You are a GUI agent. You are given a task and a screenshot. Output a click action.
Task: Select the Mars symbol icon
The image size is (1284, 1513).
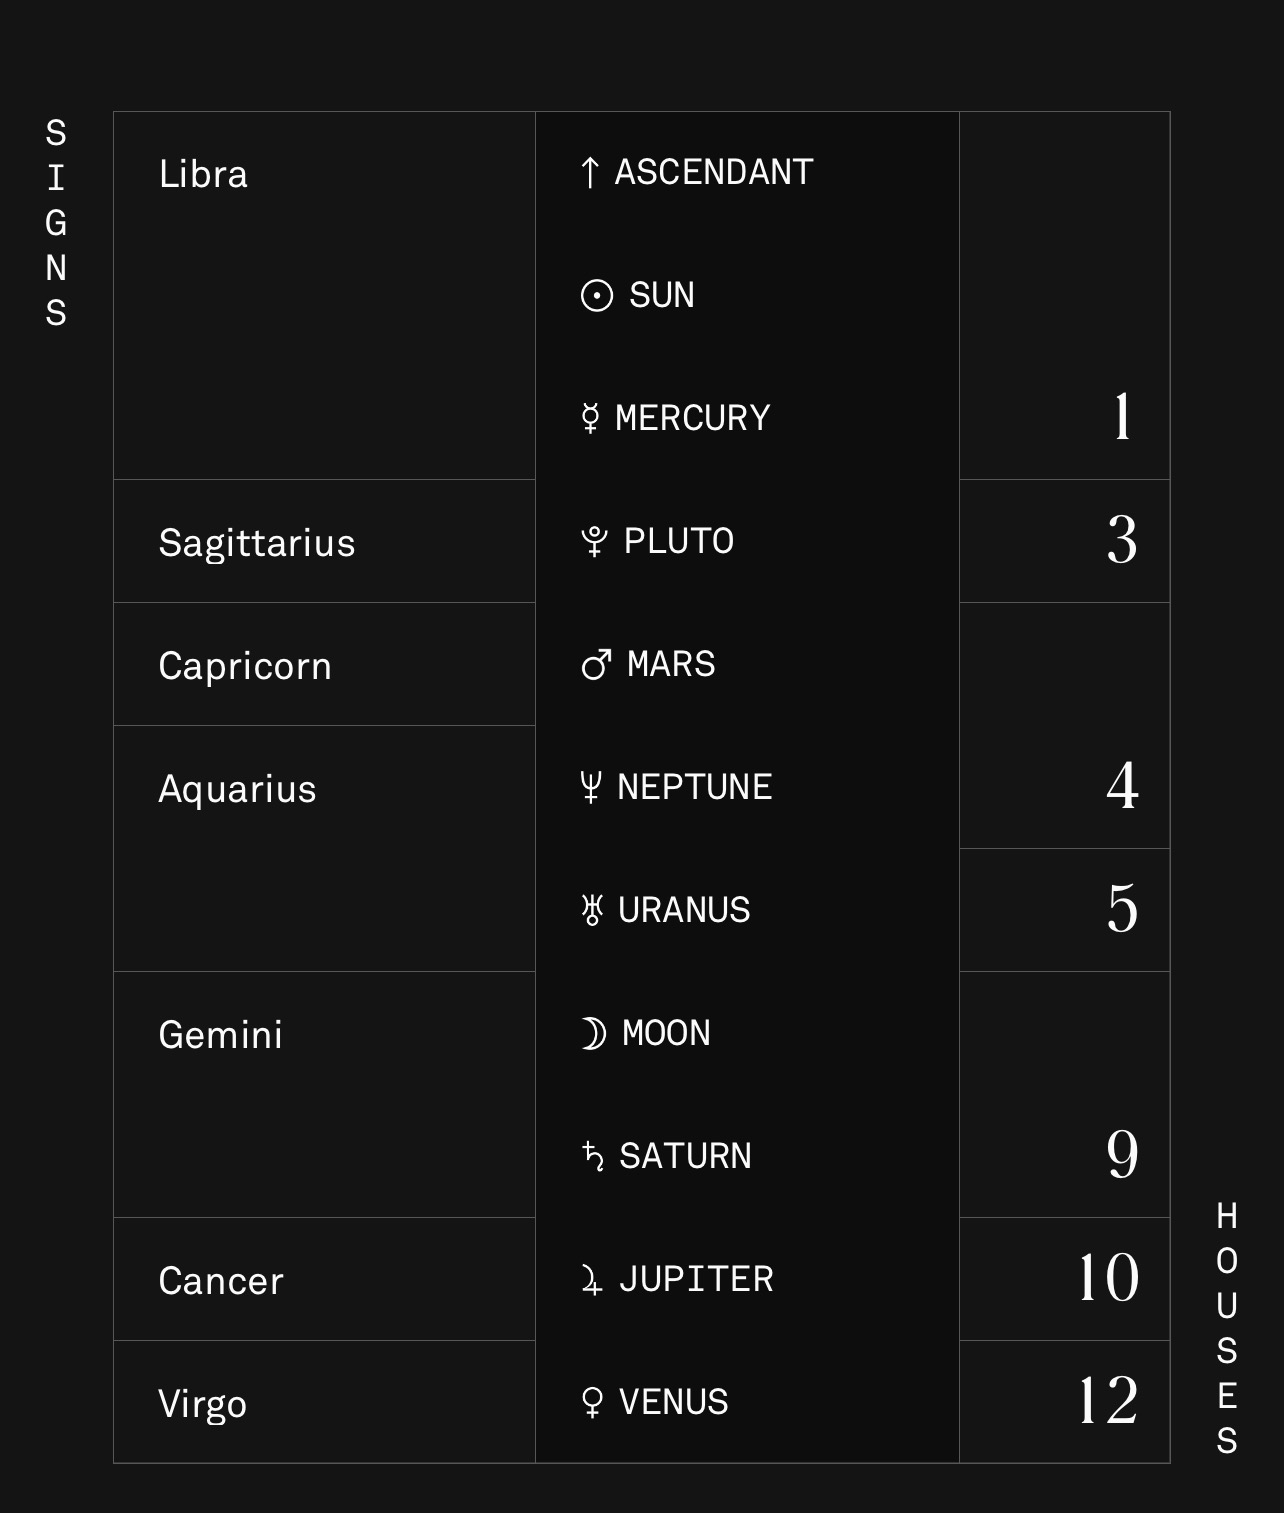(x=596, y=664)
